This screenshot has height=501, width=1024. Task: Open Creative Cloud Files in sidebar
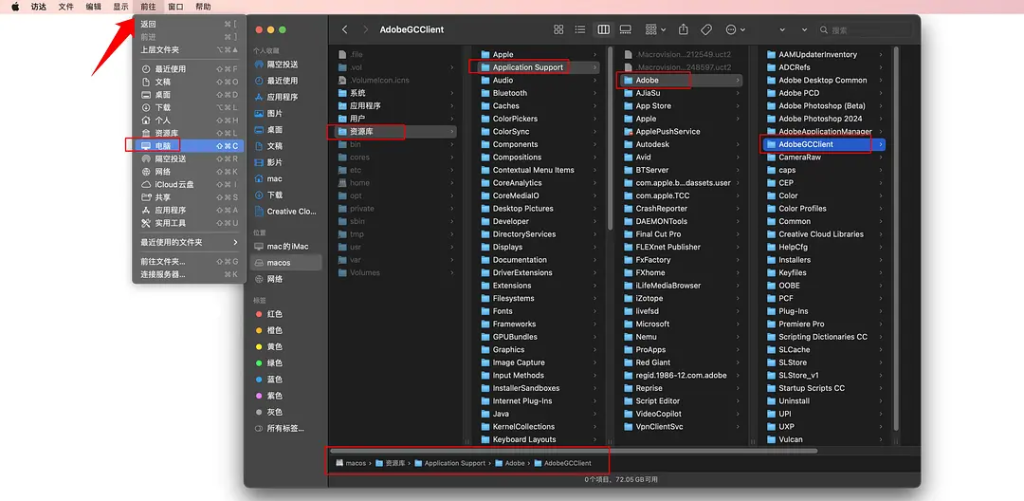[x=285, y=211]
